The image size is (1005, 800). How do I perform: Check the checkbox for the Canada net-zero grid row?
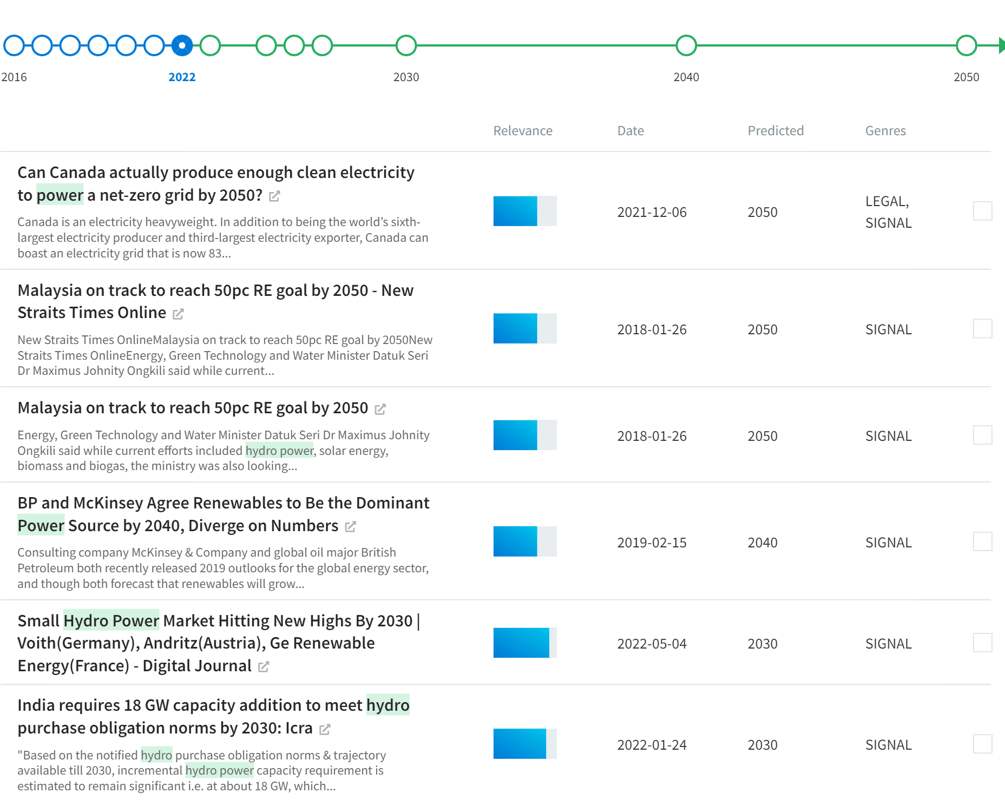(982, 210)
